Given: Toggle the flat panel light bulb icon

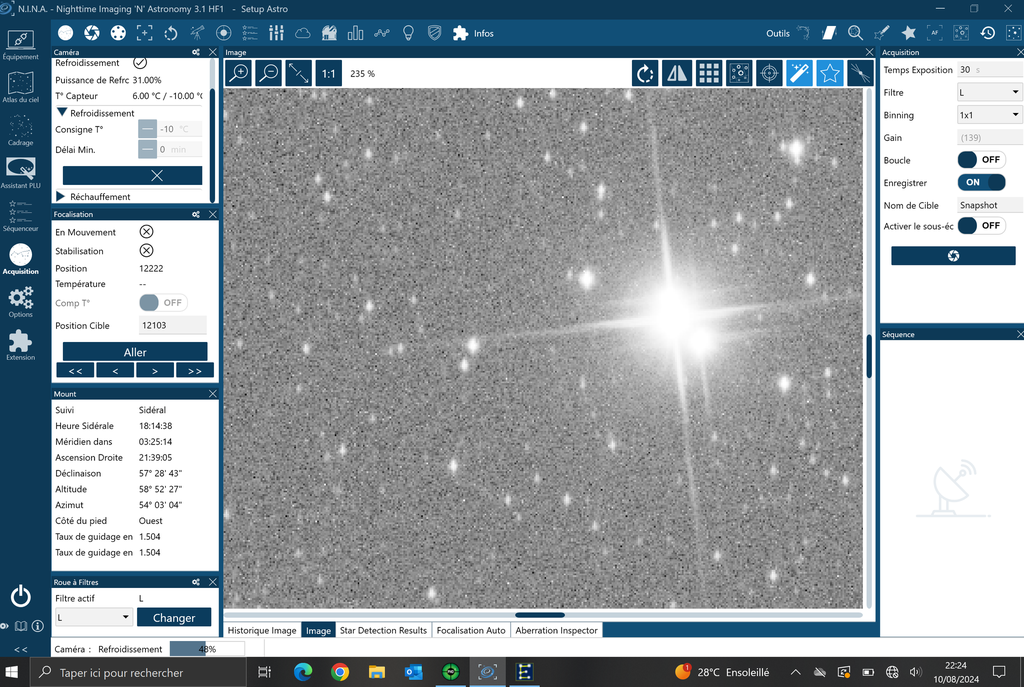Looking at the screenshot, I should click(408, 33).
